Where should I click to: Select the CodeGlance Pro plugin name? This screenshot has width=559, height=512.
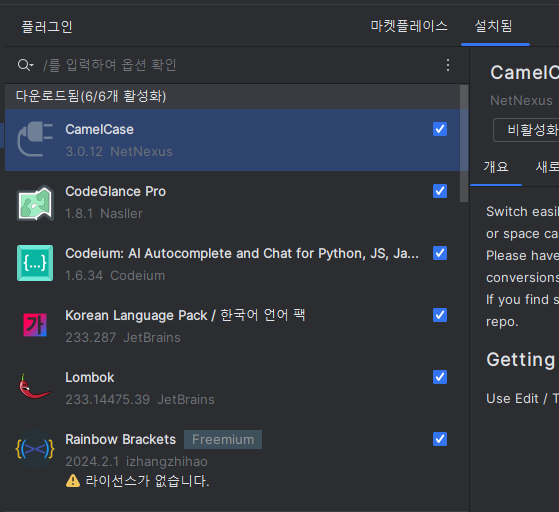(116, 191)
